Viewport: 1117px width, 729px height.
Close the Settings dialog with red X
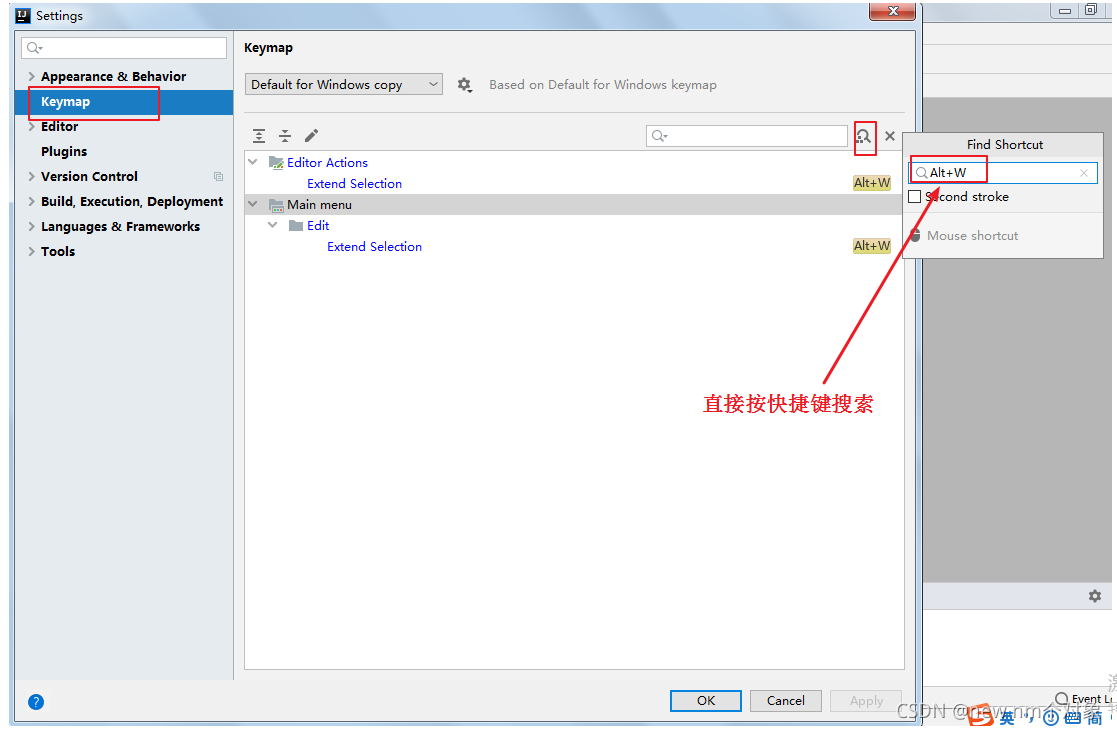[x=892, y=11]
